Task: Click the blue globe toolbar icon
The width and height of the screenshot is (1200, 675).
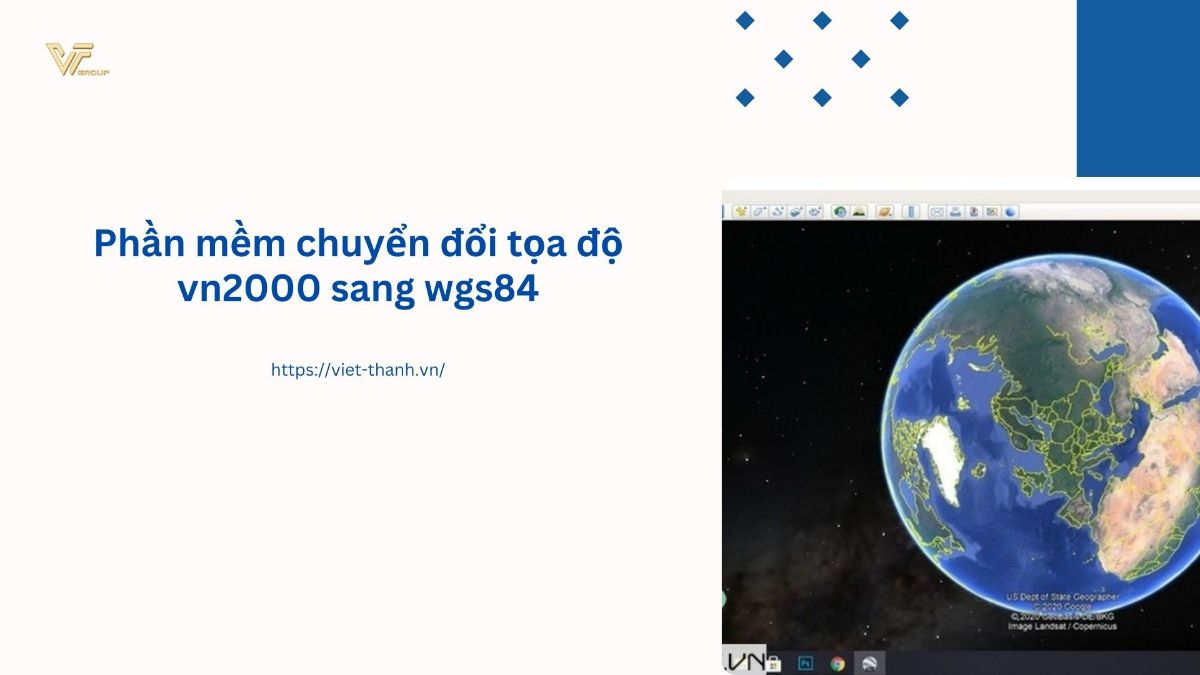Action: (x=1010, y=211)
